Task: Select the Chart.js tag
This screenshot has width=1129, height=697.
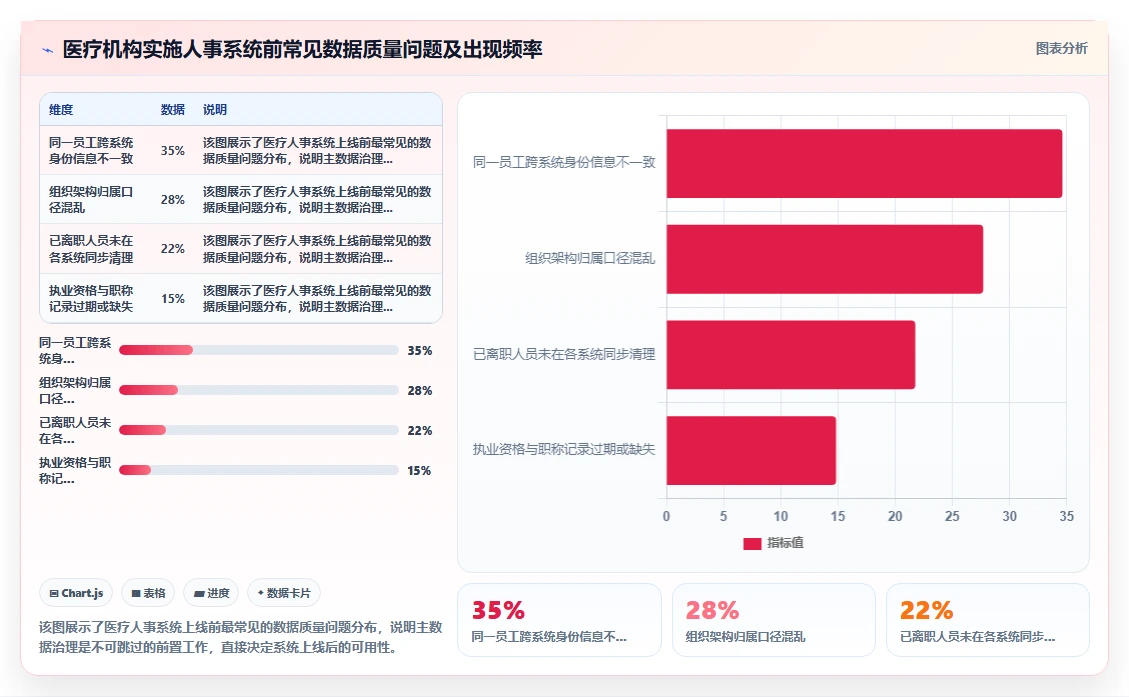Action: pos(76,593)
